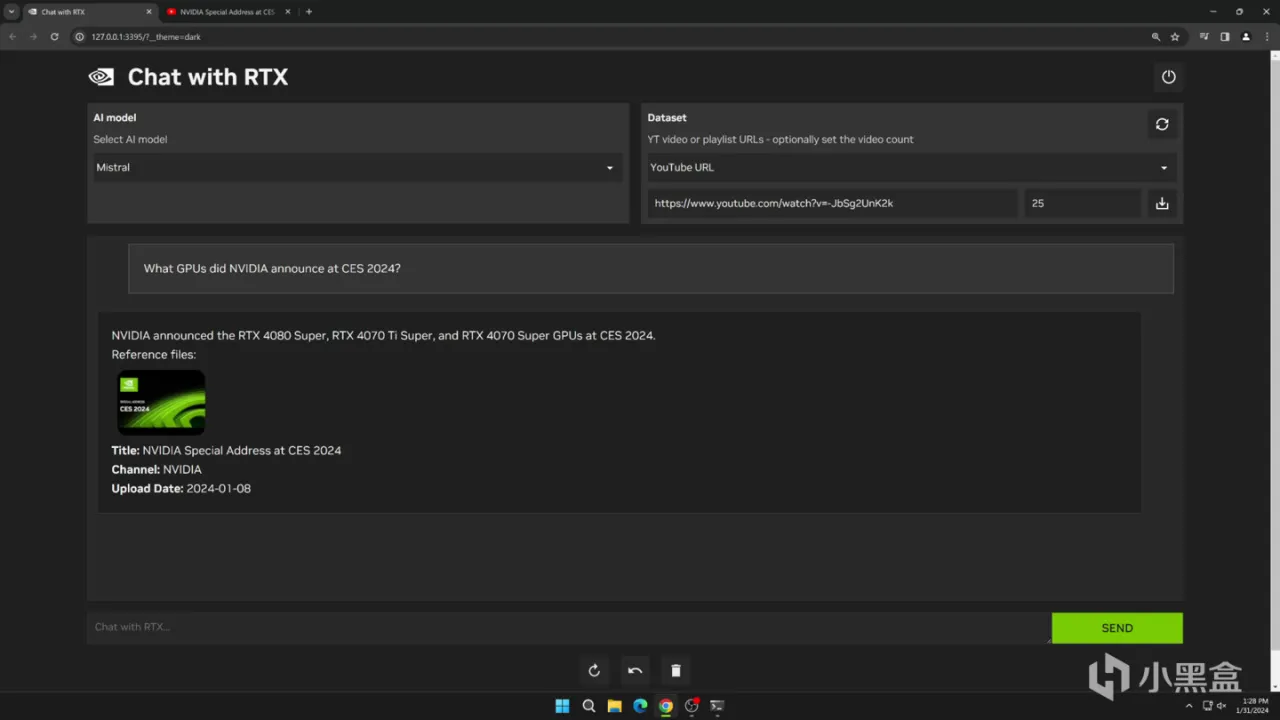Screen dimensions: 1280x720
Task: Open Chrome media controls icon
Action: point(1205,36)
